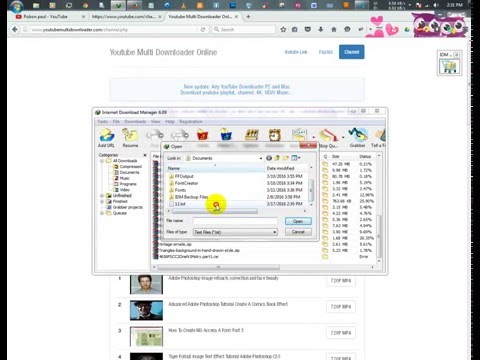Image resolution: width=480 pixels, height=360 pixels.
Task: Open a new Firefox tab with plus
Action: click(248, 17)
